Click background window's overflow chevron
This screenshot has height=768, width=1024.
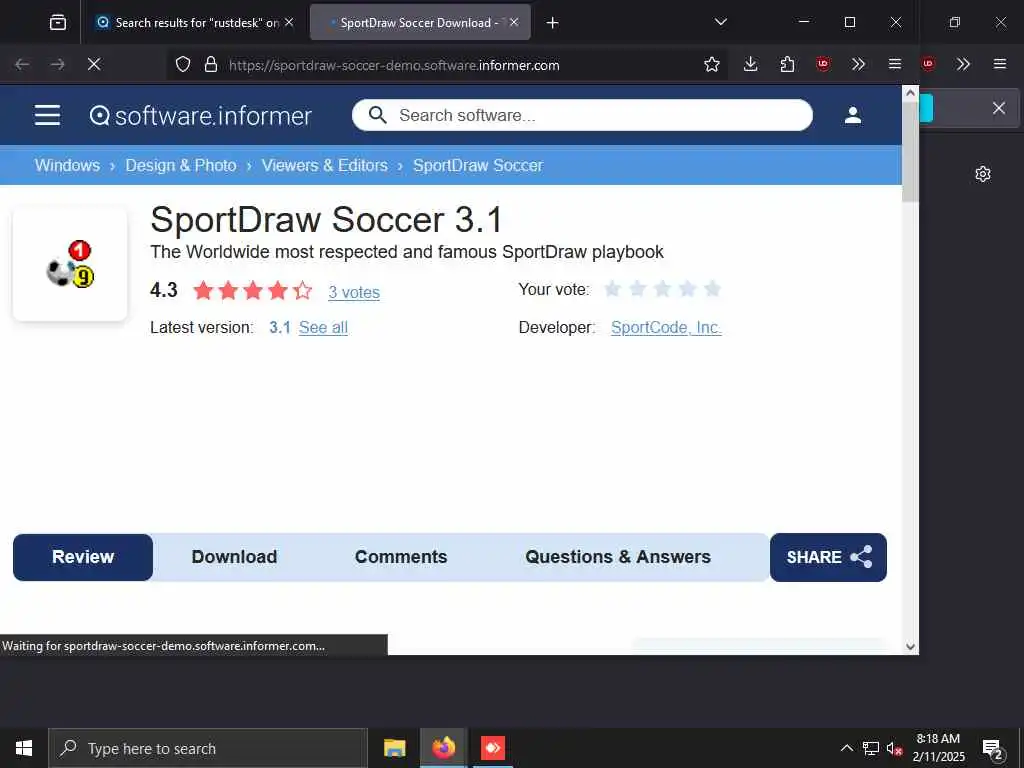point(963,64)
